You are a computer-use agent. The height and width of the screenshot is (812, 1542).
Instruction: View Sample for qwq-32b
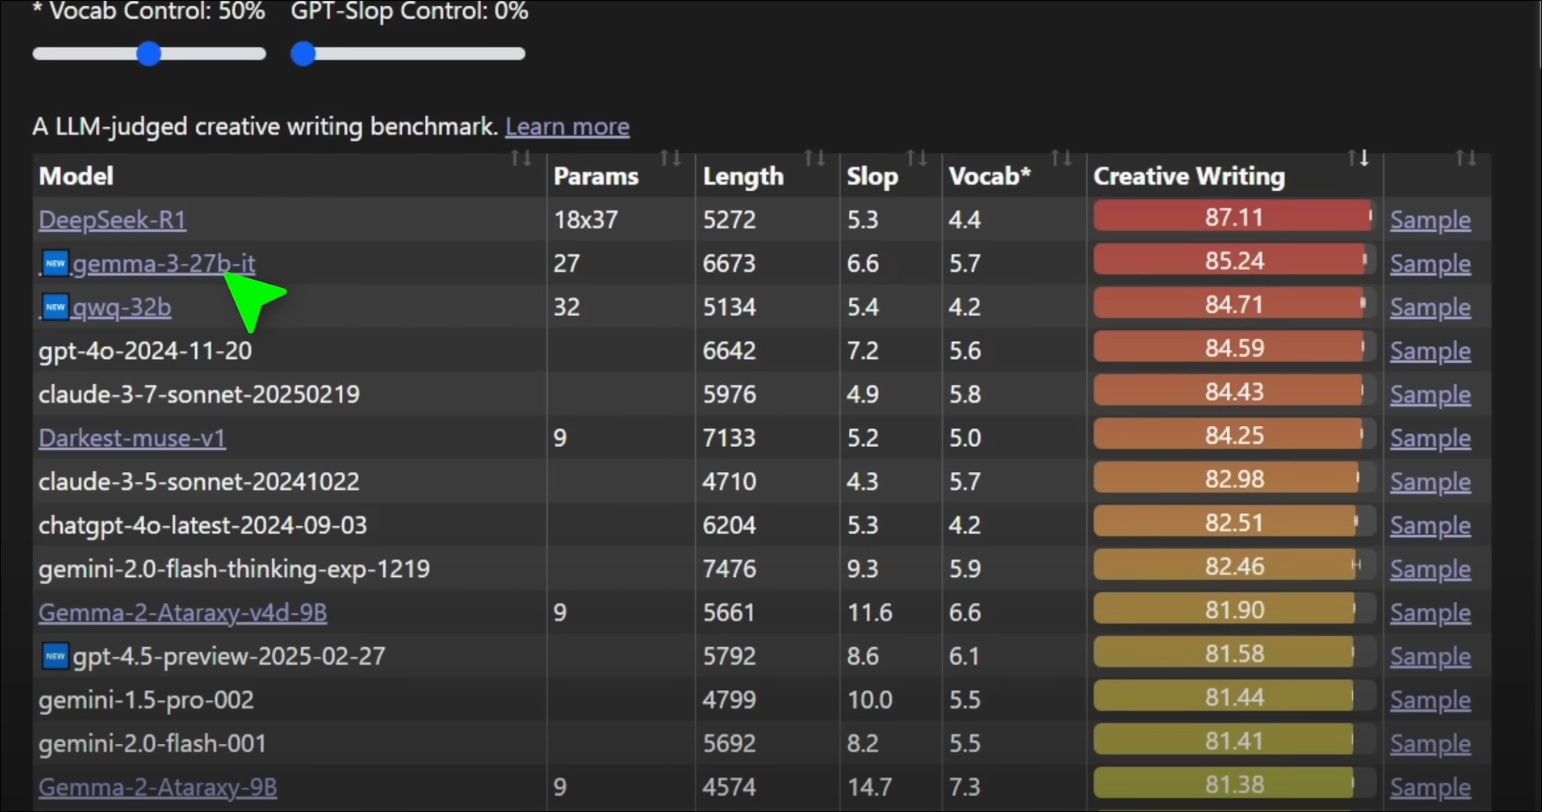coord(1430,307)
